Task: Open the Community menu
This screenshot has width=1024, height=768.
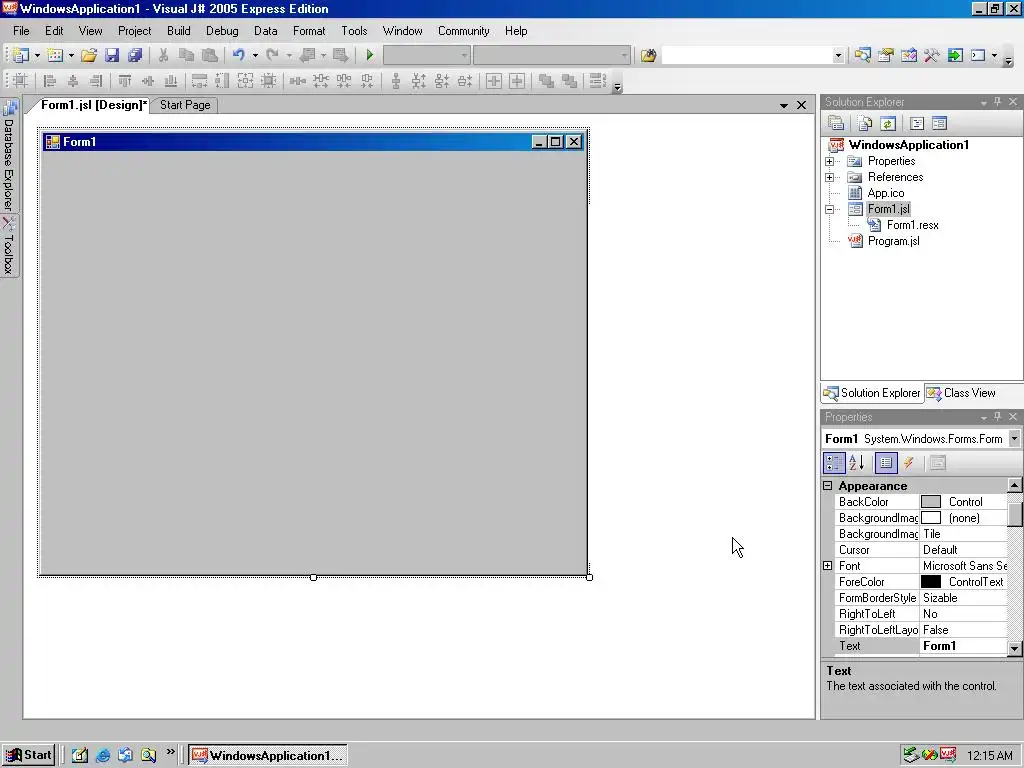Action: [464, 31]
